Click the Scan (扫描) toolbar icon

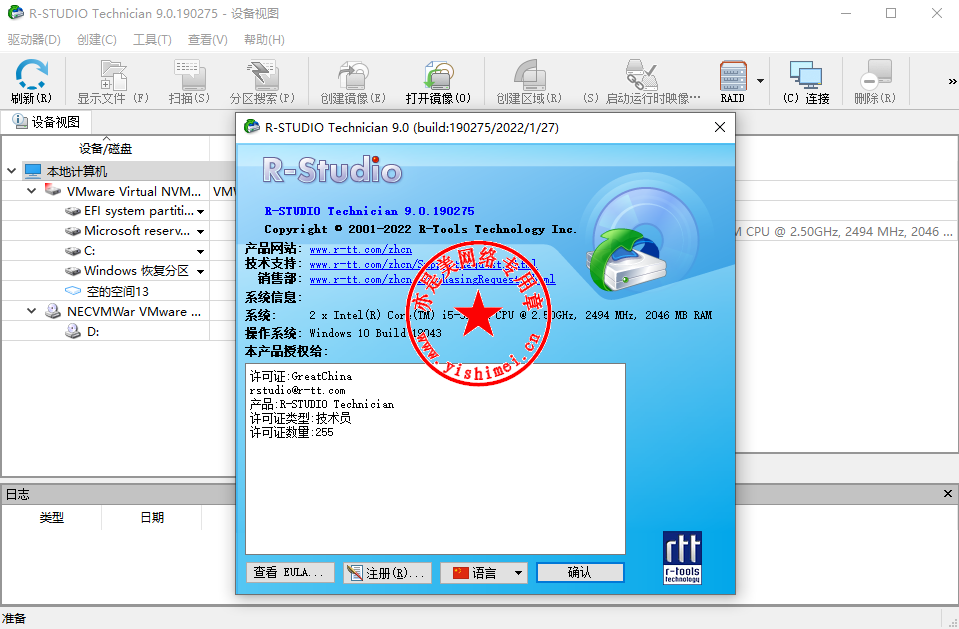pos(190,75)
